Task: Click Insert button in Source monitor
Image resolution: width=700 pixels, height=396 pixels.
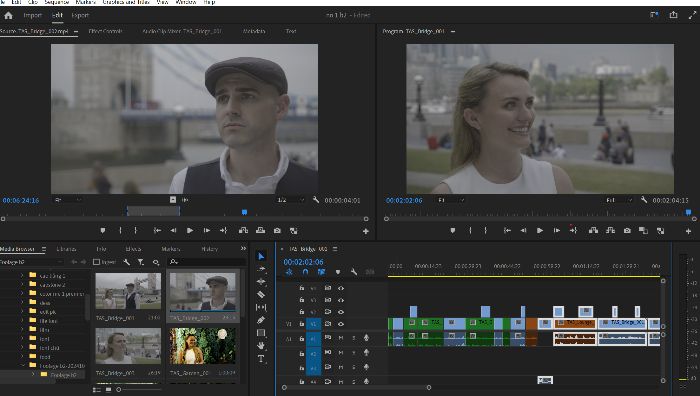Action: click(x=243, y=230)
